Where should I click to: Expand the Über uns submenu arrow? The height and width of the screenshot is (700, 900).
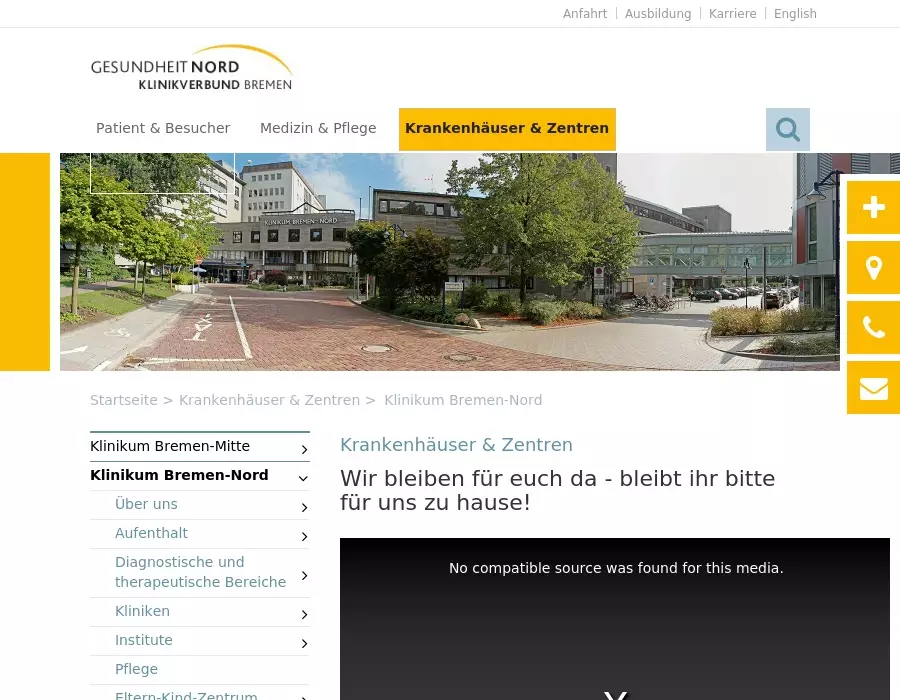(x=304, y=507)
